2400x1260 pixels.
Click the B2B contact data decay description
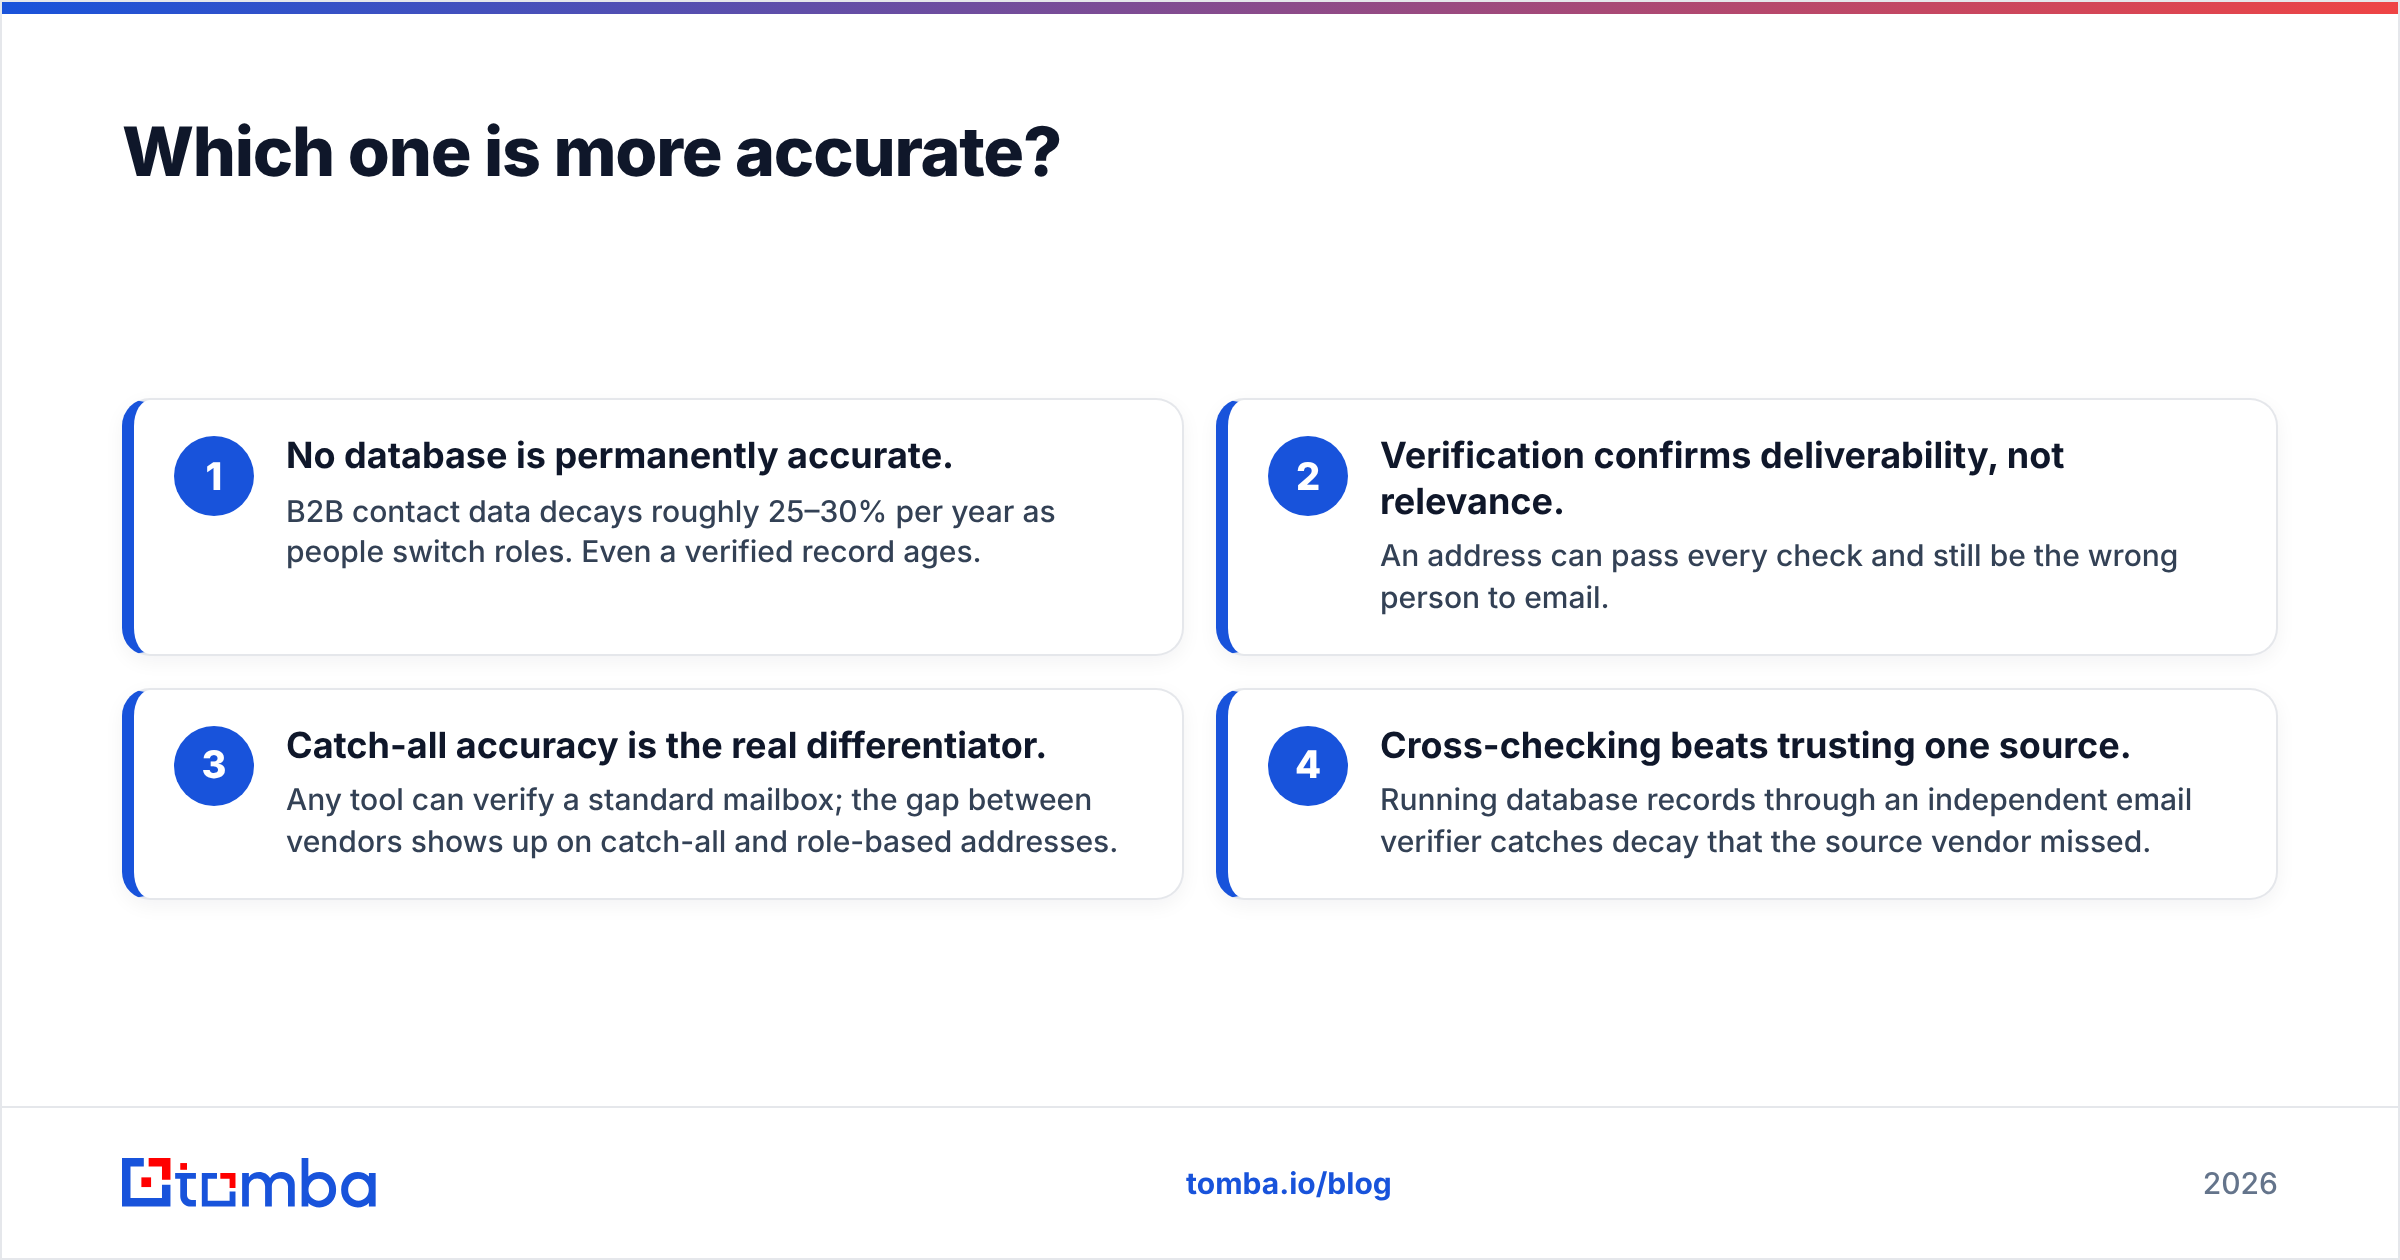click(x=670, y=532)
